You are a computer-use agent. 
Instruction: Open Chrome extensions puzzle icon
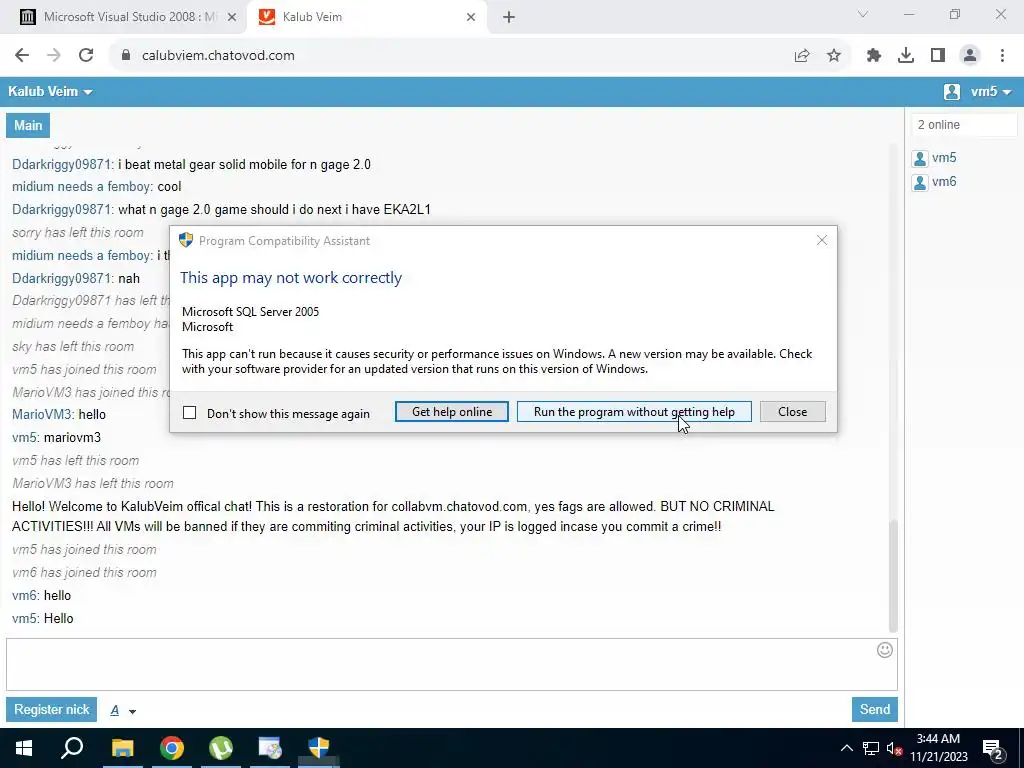pos(874,56)
